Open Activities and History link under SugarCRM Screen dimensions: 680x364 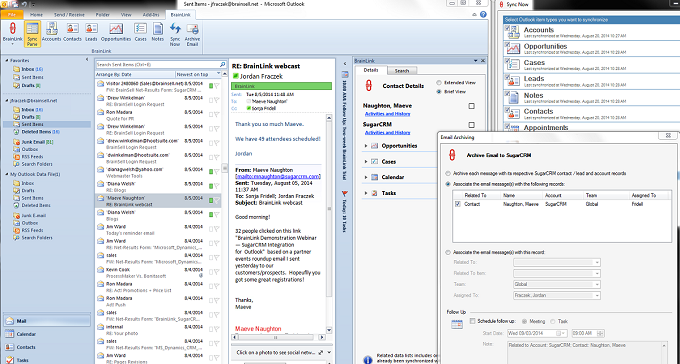pyautogui.click(x=388, y=133)
